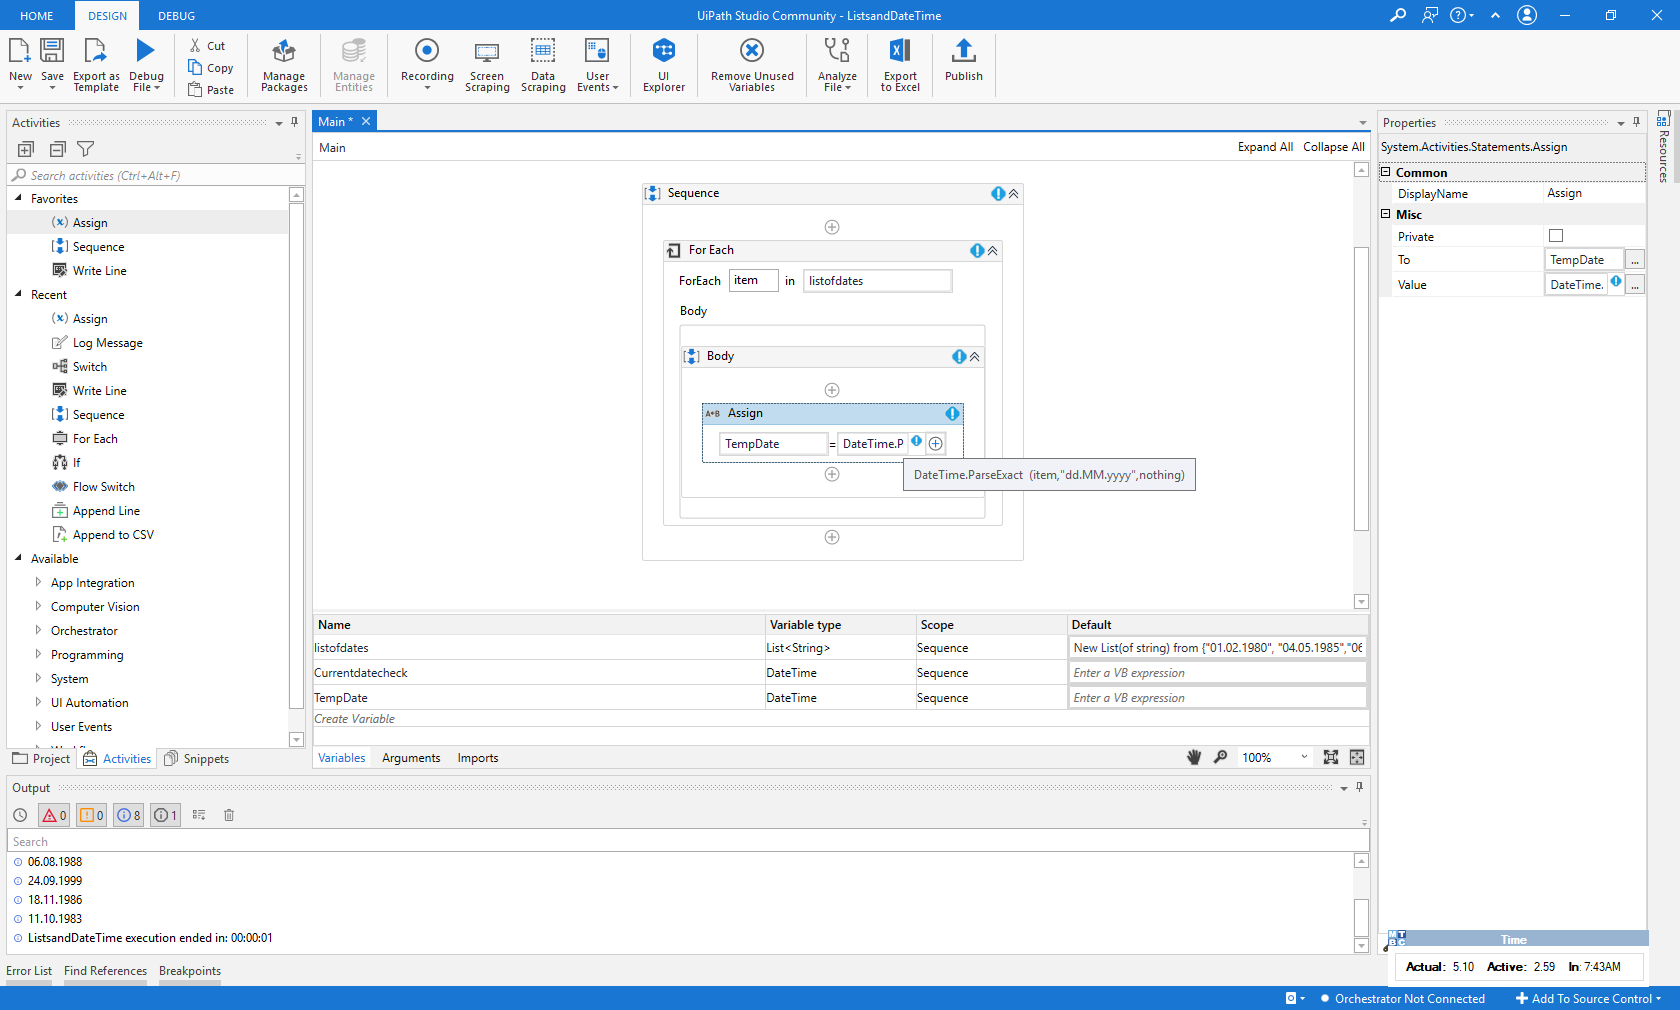
Task: Open the Arguments tab
Action: pos(410,758)
